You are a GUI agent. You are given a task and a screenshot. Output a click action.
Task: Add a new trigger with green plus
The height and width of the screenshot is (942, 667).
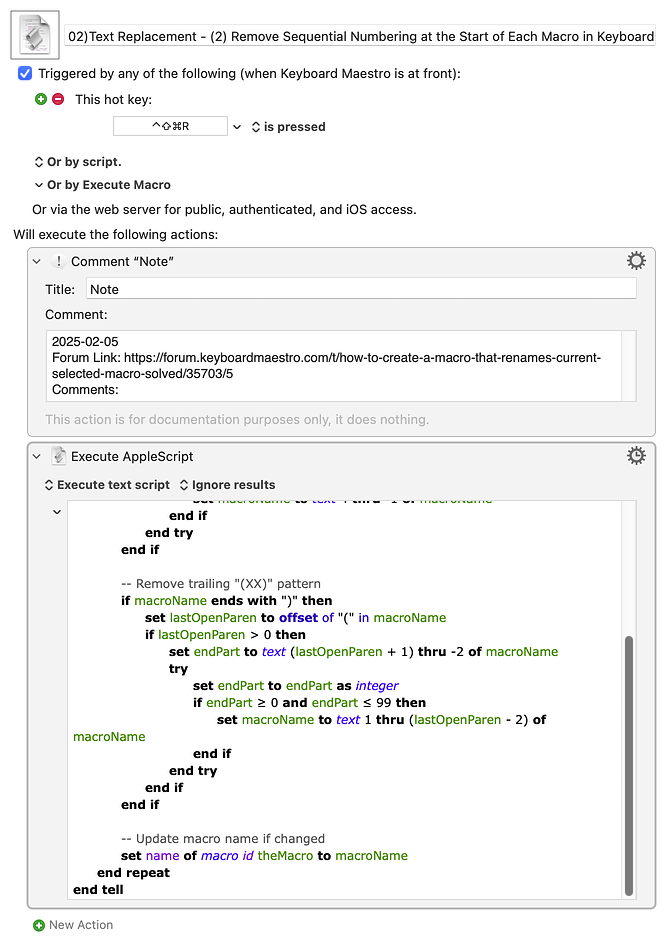[41, 99]
